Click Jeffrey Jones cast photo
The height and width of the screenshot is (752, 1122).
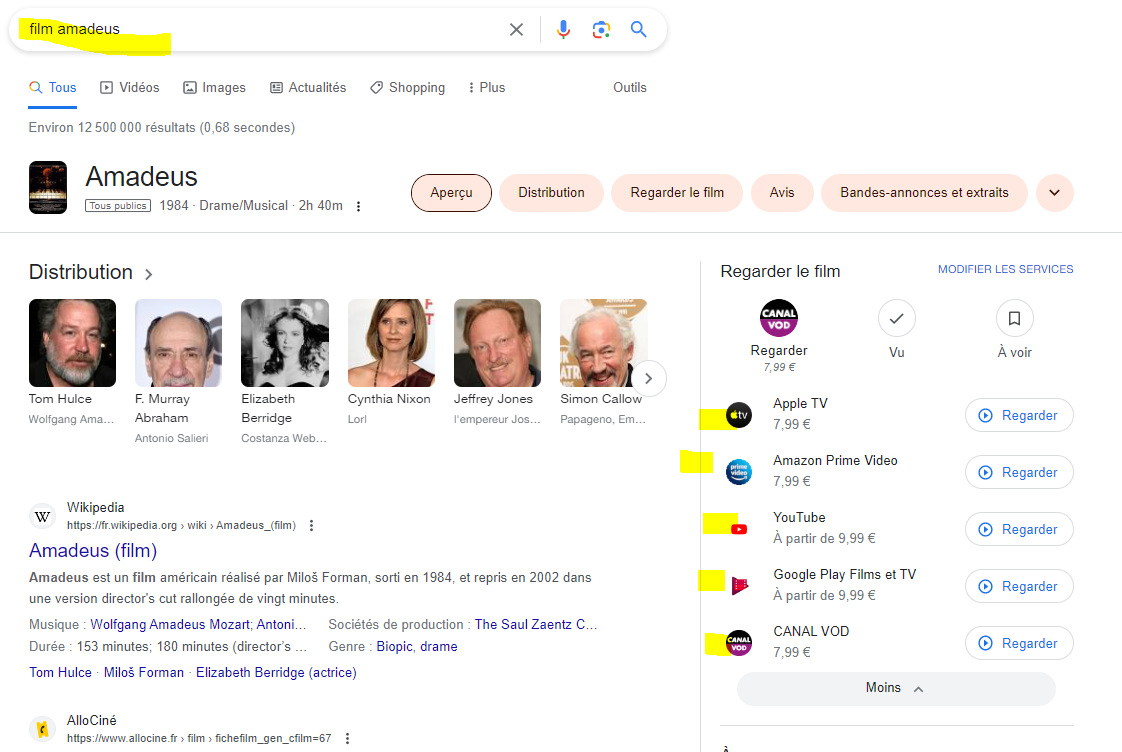tap(497, 343)
